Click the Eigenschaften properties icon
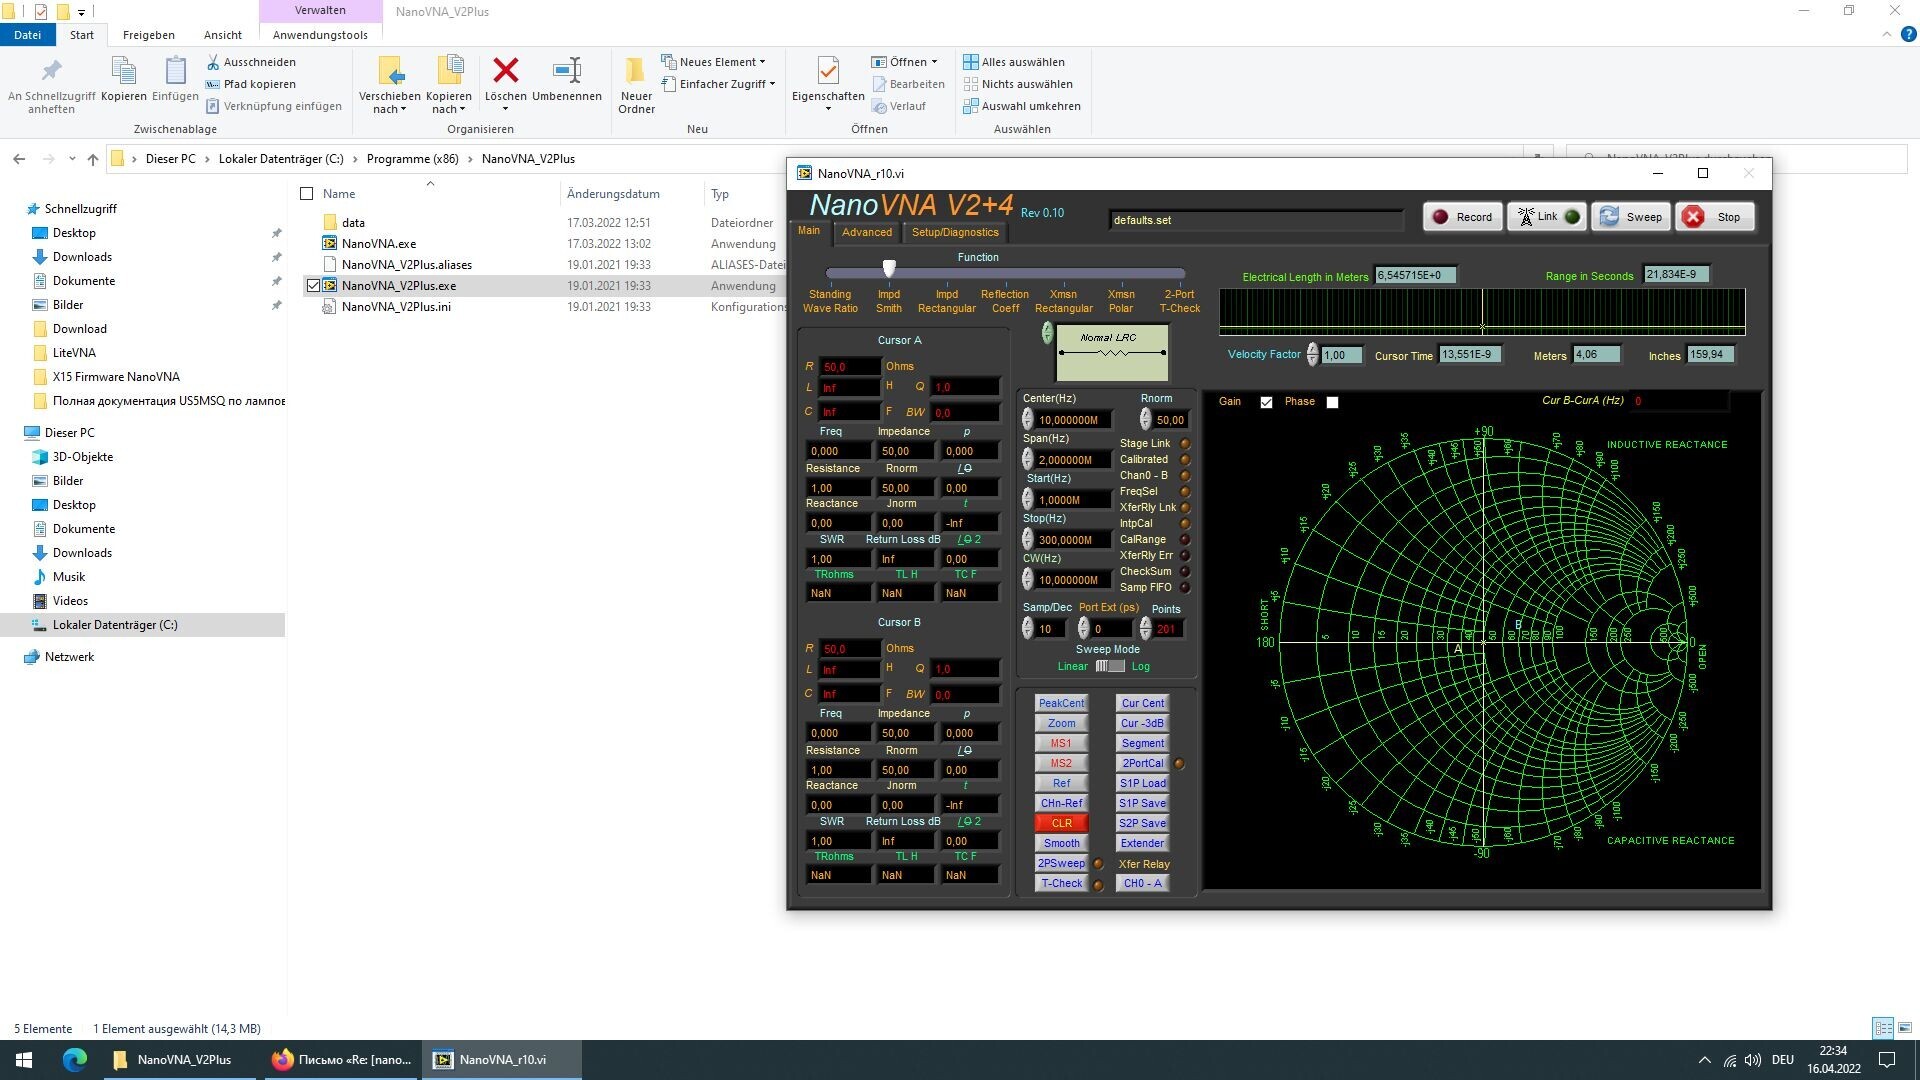This screenshot has width=1920, height=1080. (x=827, y=71)
